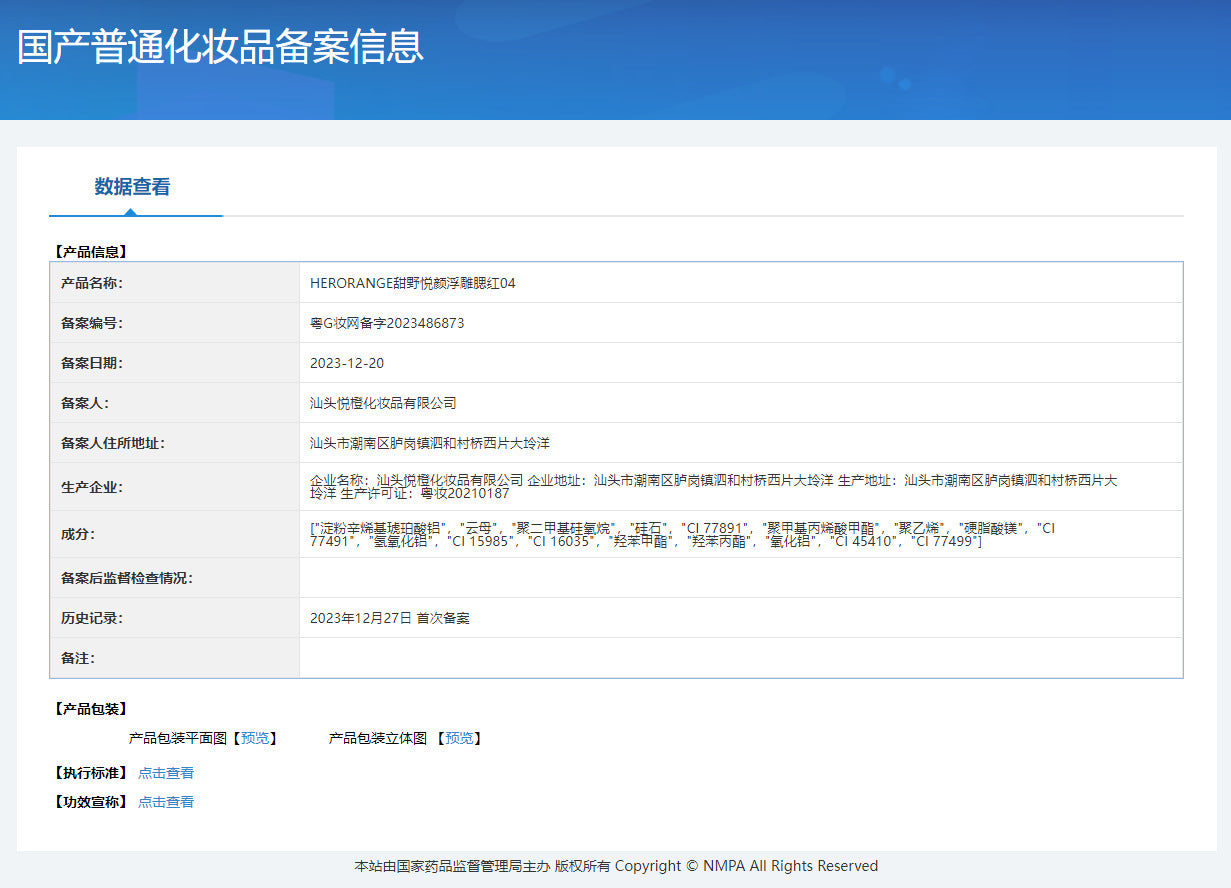
Task: Click 点击查看 next to 功效宣称
Action: [x=166, y=802]
